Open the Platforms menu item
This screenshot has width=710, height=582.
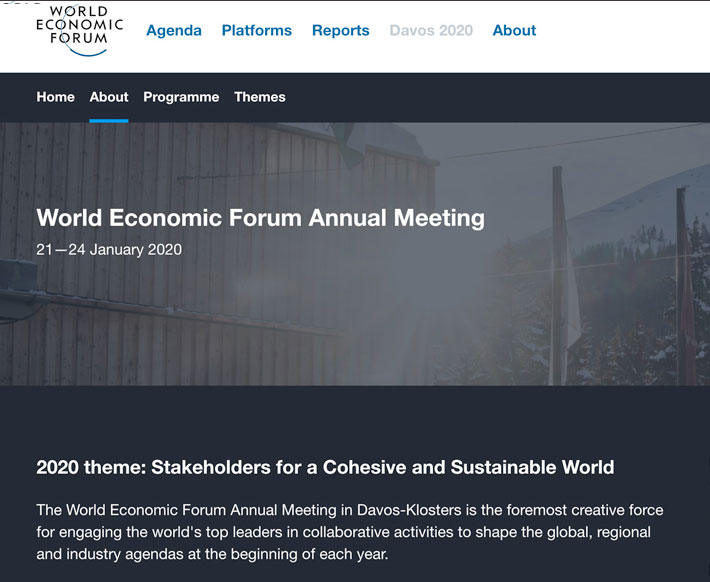pos(257,30)
